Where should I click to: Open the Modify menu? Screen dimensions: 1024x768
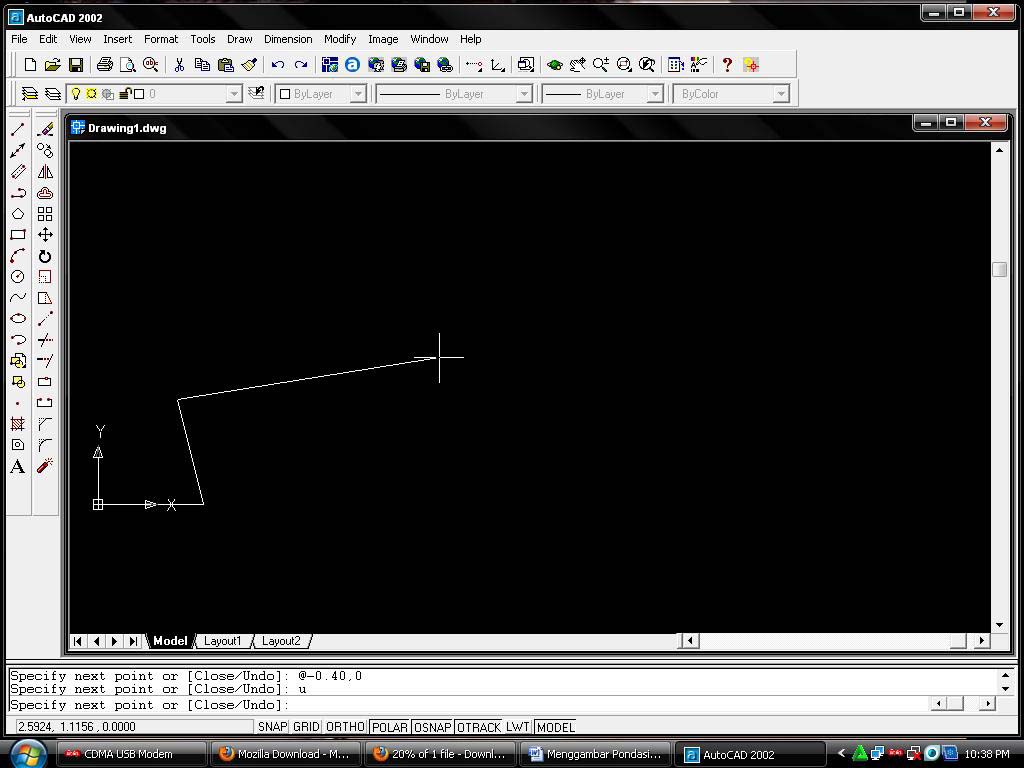340,39
